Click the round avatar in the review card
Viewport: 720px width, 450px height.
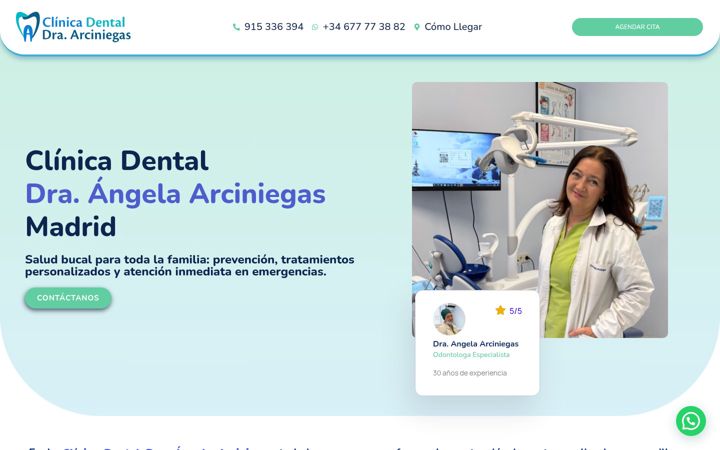pos(449,319)
